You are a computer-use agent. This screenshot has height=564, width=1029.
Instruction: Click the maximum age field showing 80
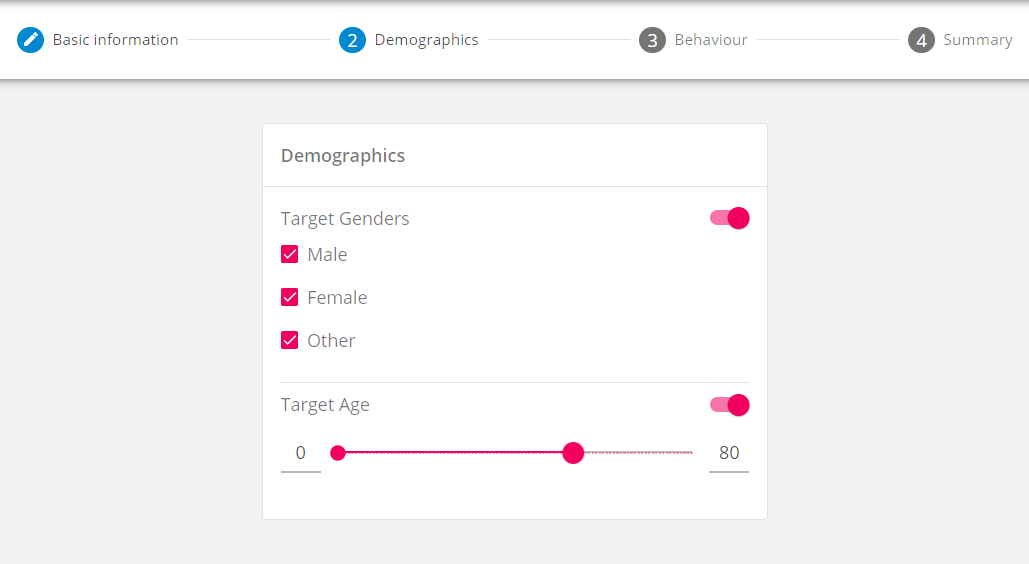(x=729, y=453)
